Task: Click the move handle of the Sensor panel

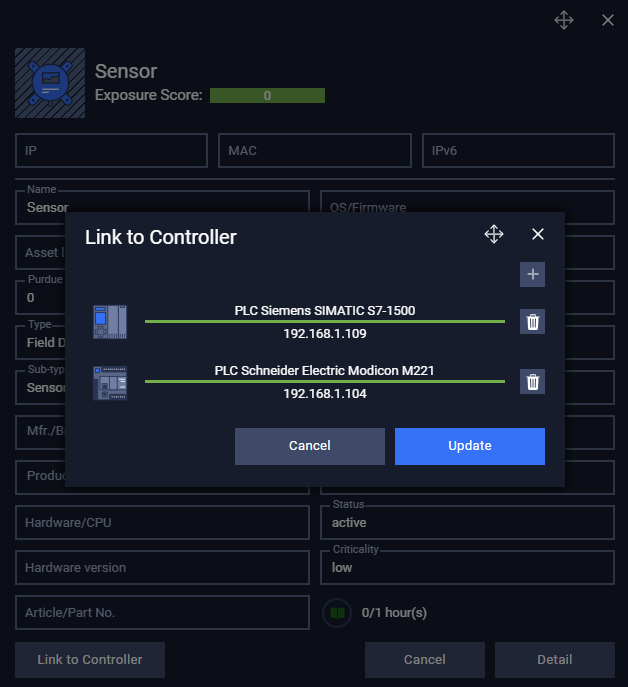Action: 564,20
